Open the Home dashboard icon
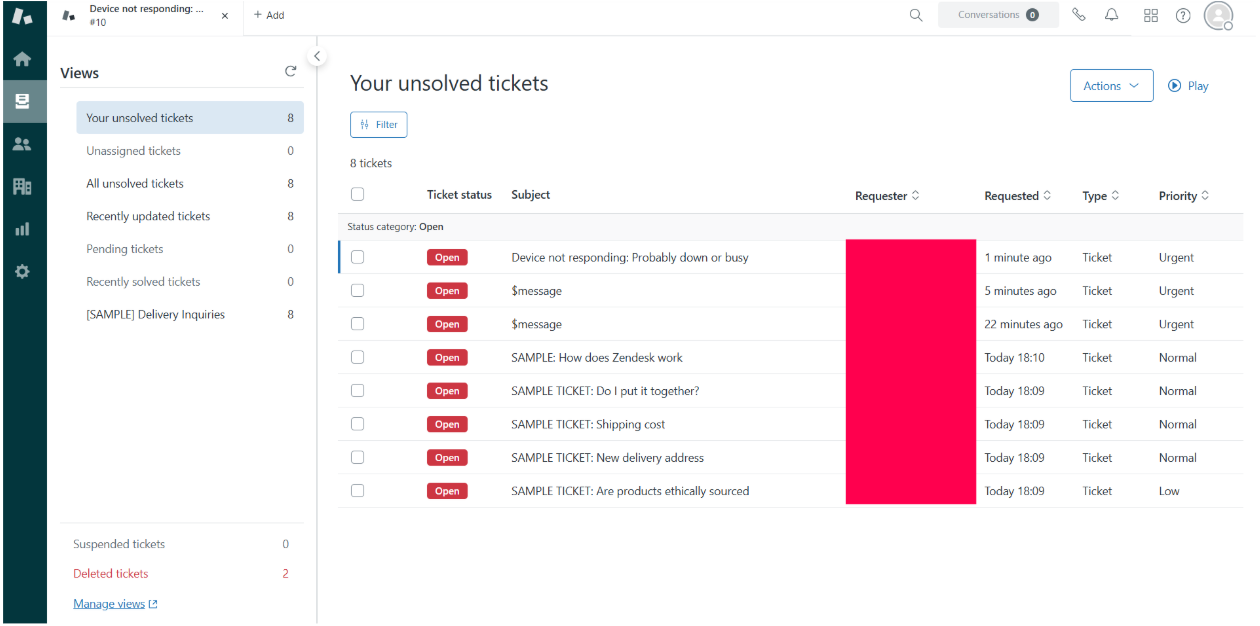This screenshot has height=626, width=1260. pyautogui.click(x=22, y=59)
